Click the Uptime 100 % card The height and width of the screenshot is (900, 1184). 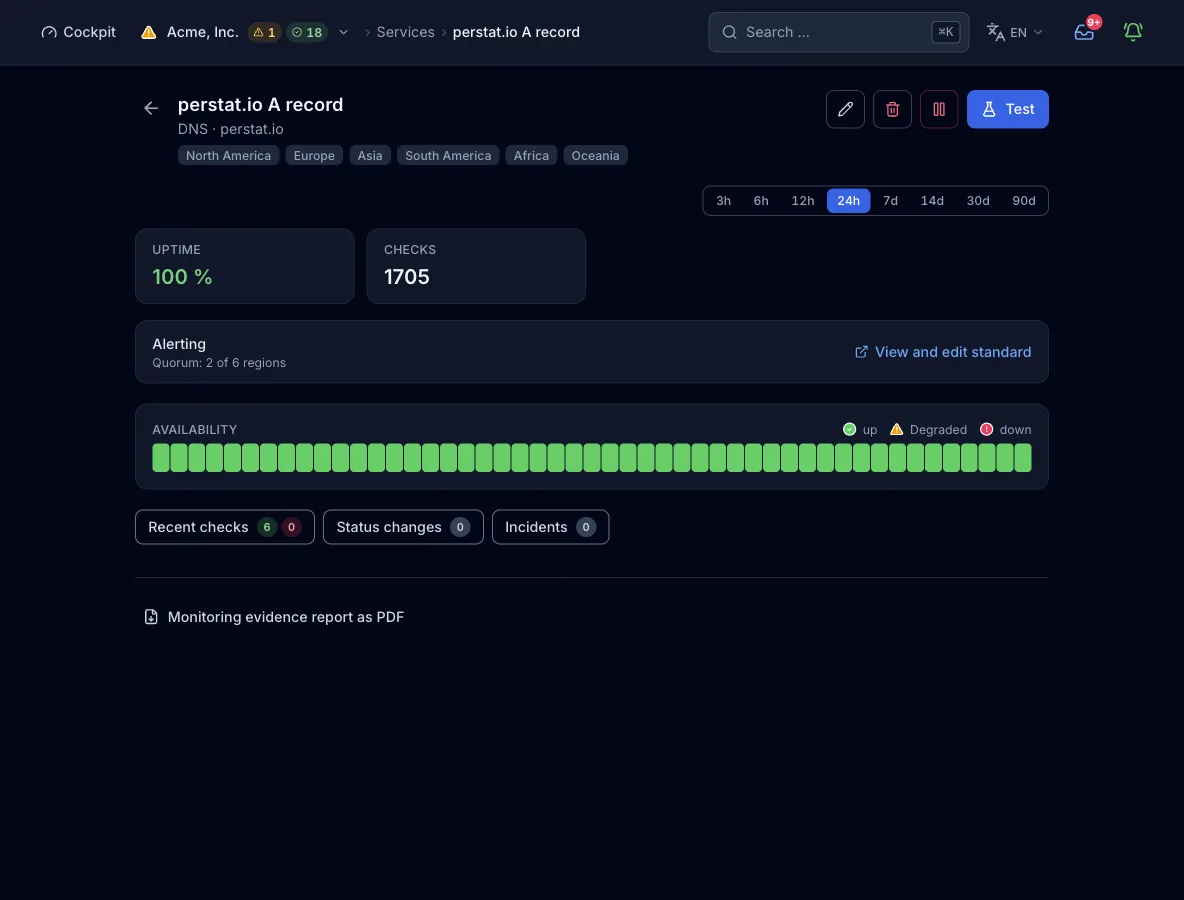pos(245,267)
